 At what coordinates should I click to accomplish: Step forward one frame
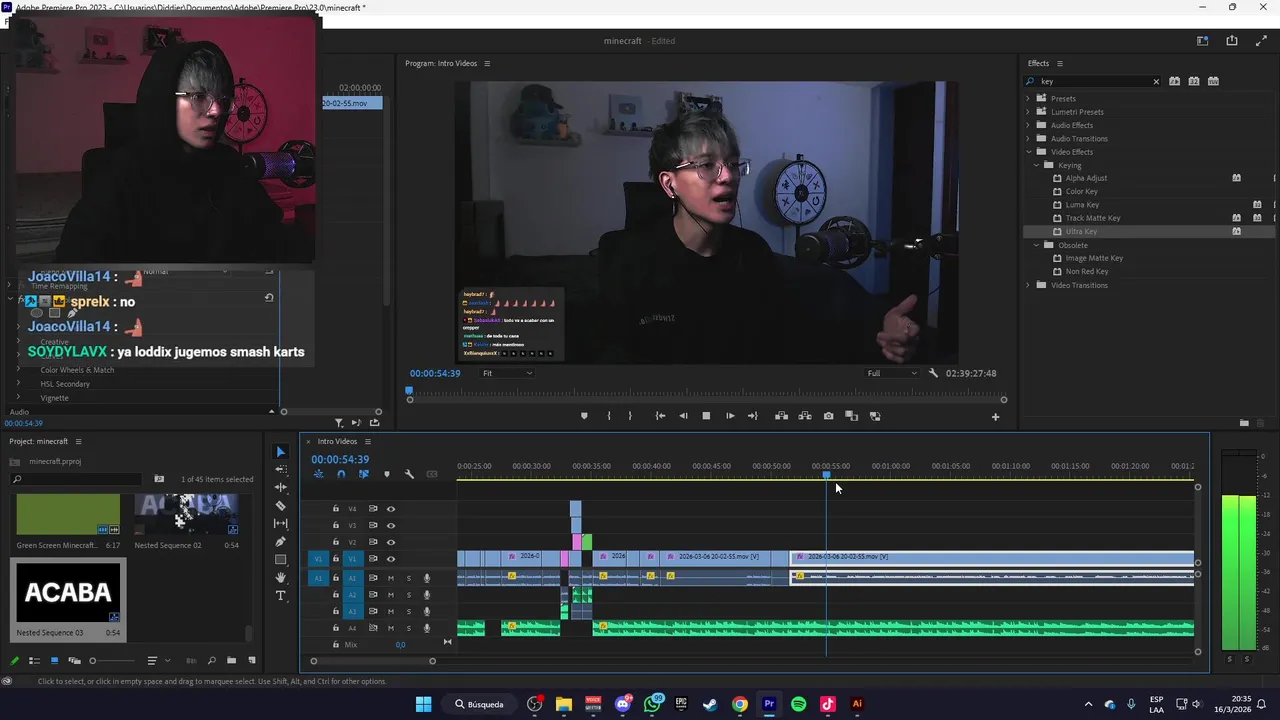point(729,416)
